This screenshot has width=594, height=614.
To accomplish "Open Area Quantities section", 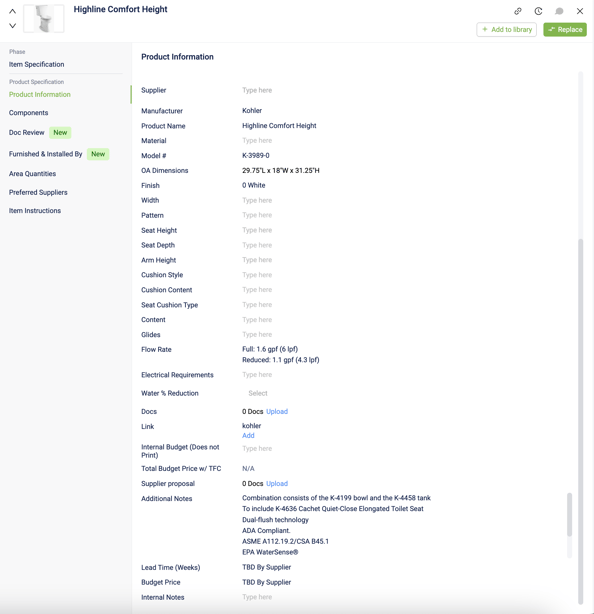I will tap(32, 173).
